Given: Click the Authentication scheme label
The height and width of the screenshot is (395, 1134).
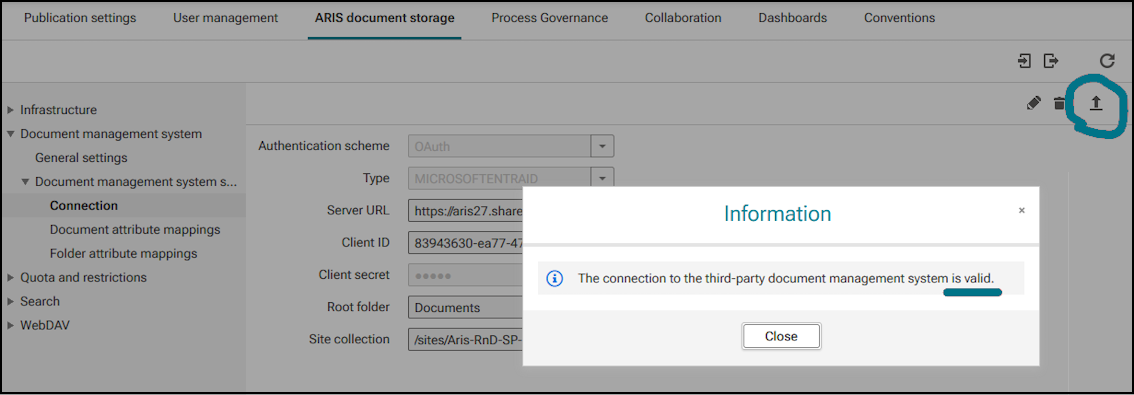Looking at the screenshot, I should coord(324,146).
